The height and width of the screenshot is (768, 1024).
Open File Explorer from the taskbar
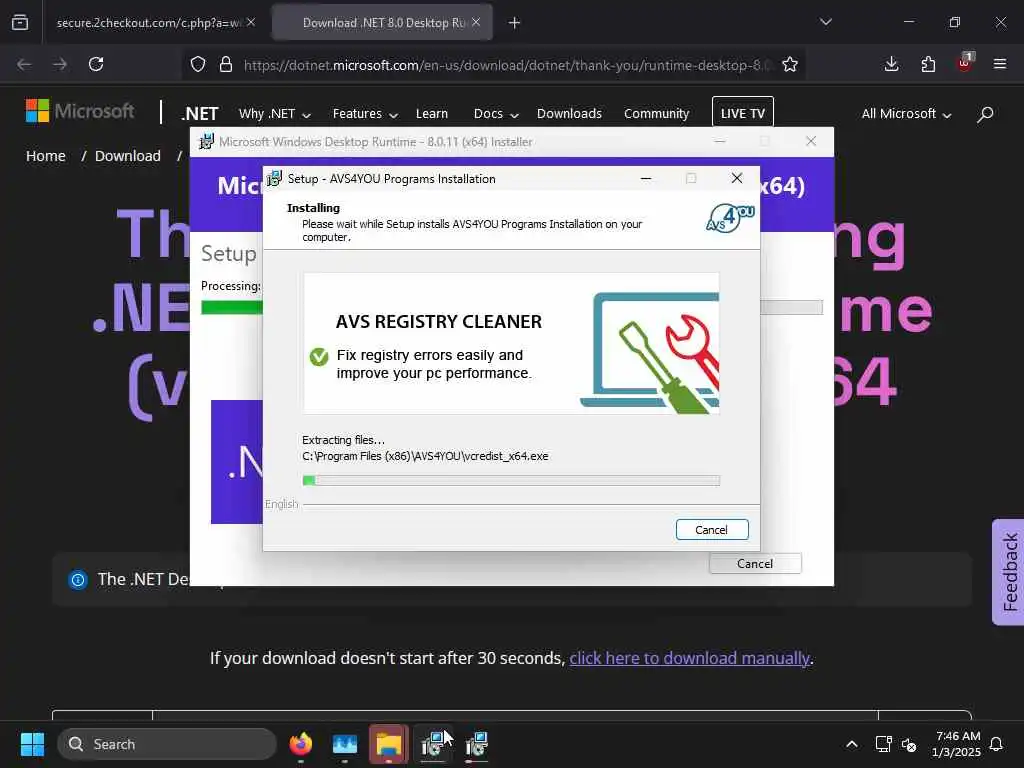389,744
